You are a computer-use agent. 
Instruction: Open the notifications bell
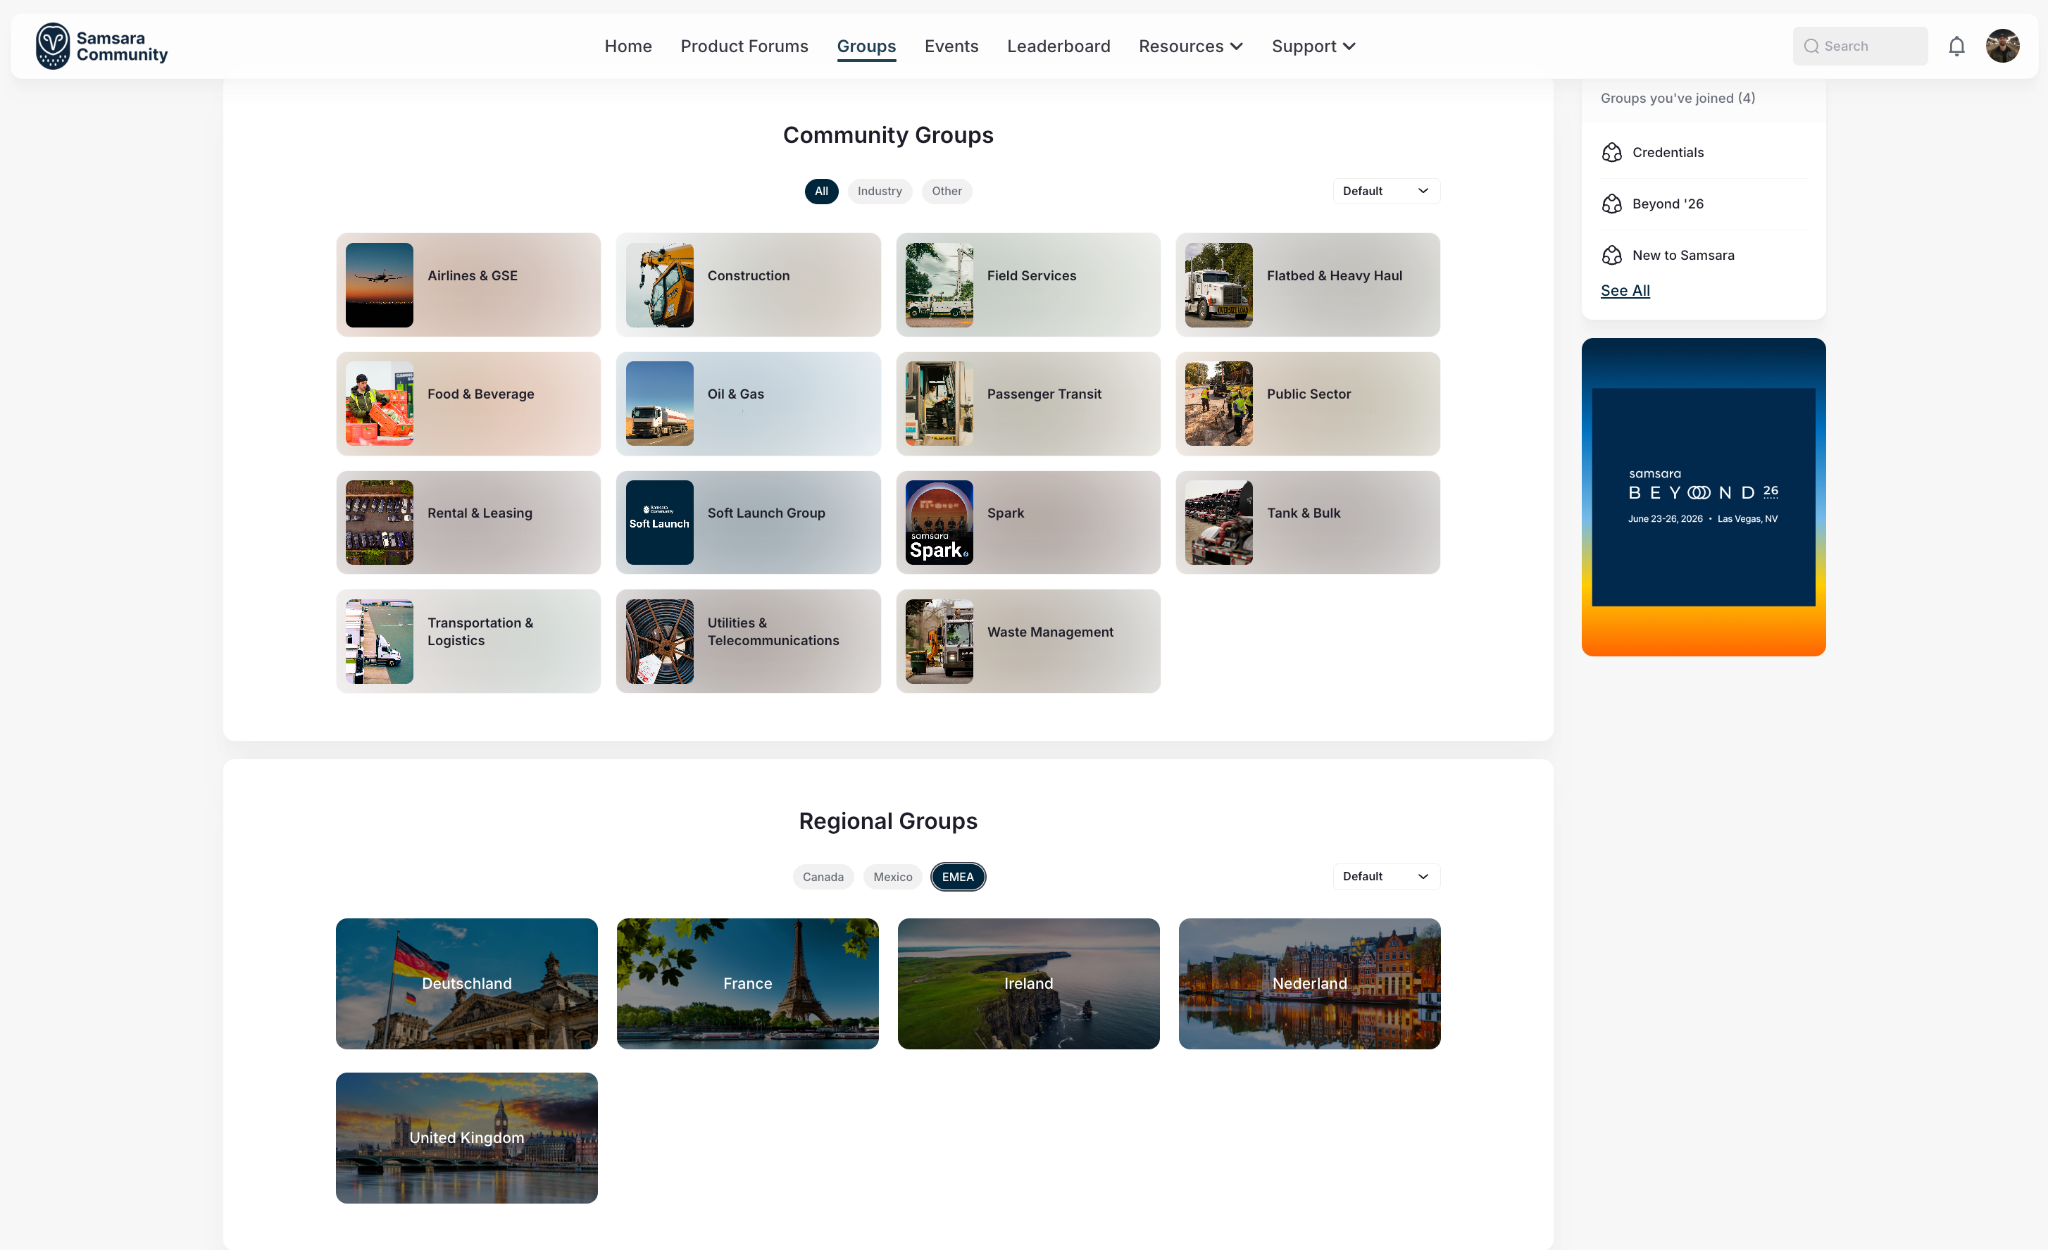(x=1957, y=46)
